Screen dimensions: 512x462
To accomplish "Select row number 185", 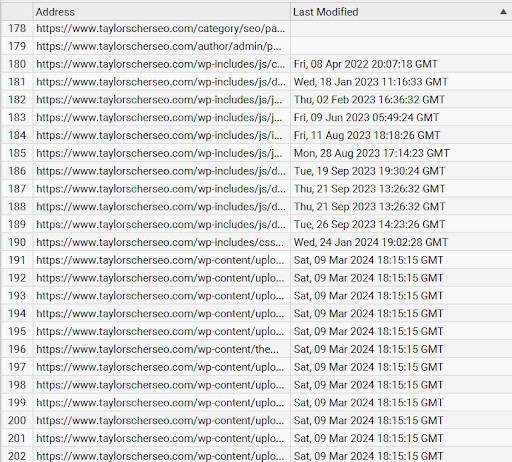I will tap(17, 153).
